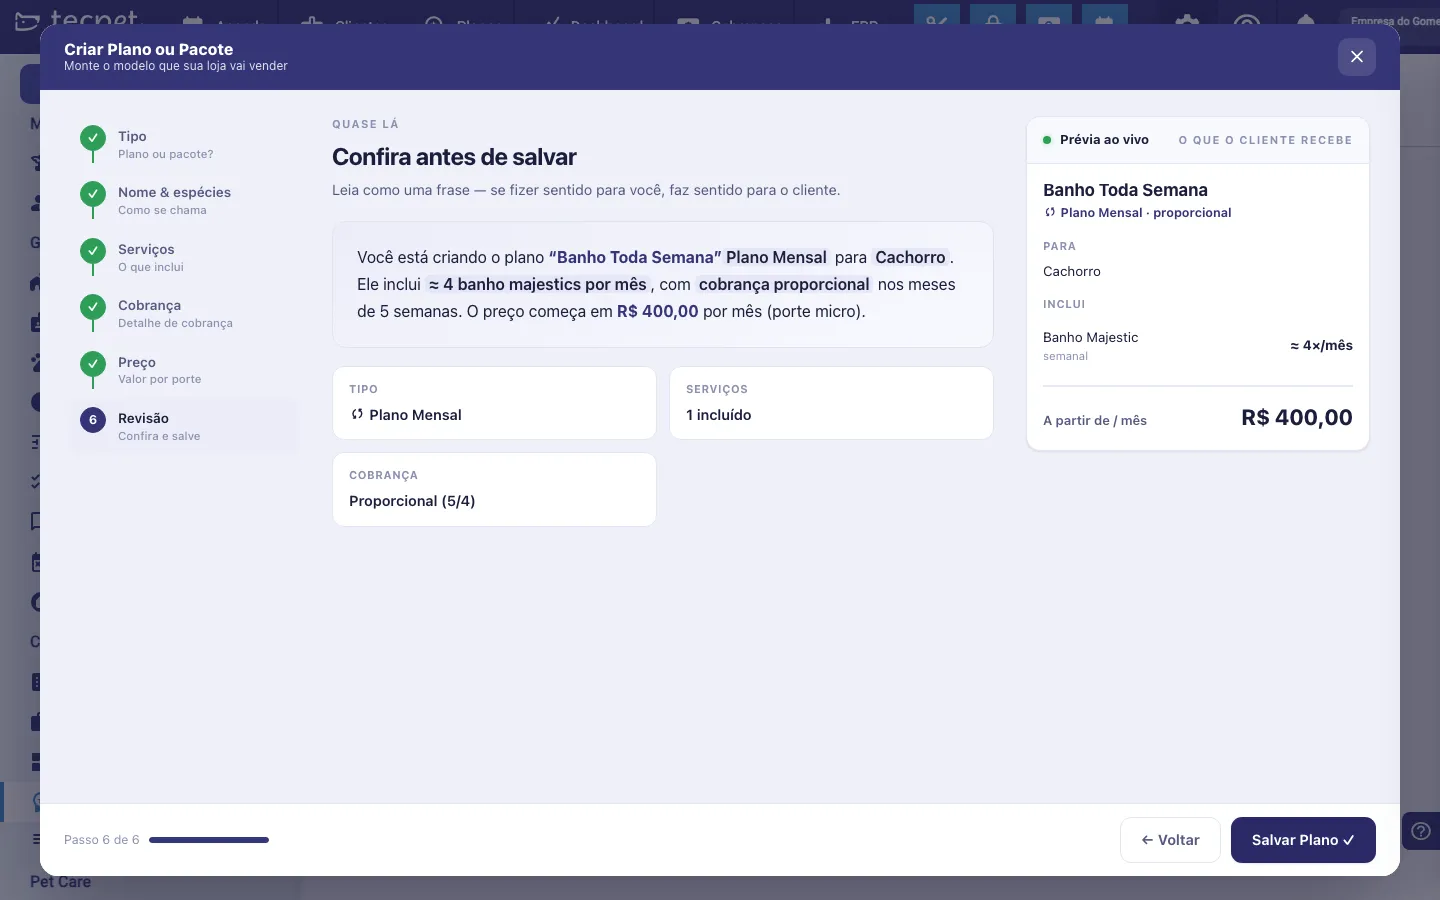Open the Preço step
The width and height of the screenshot is (1440, 900).
click(184, 370)
